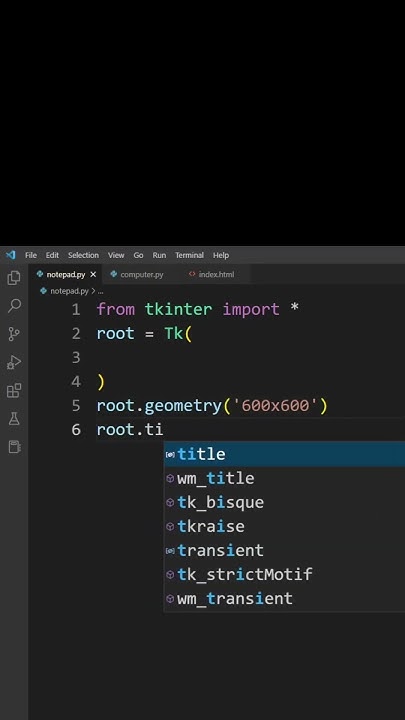Select the tkraise autocomplete suggestion
The image size is (405, 720).
284,526
